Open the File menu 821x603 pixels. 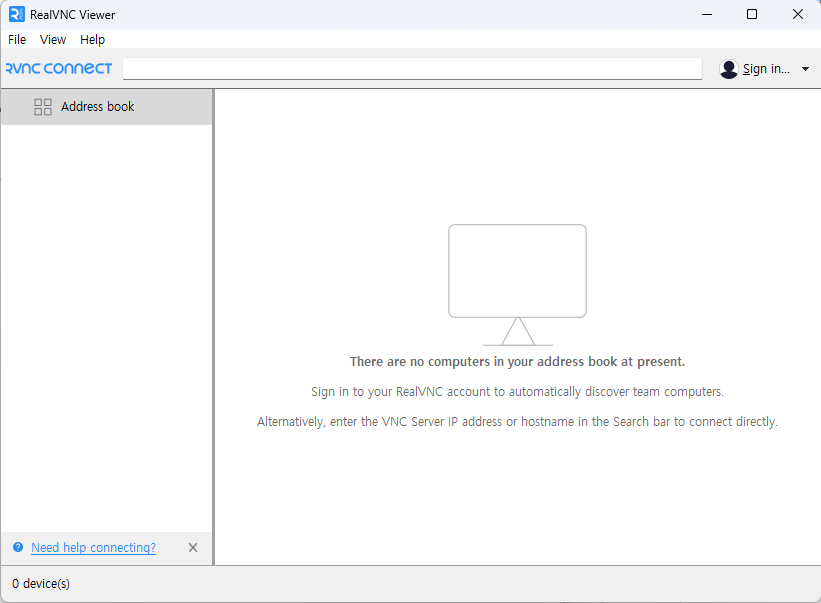click(x=17, y=40)
